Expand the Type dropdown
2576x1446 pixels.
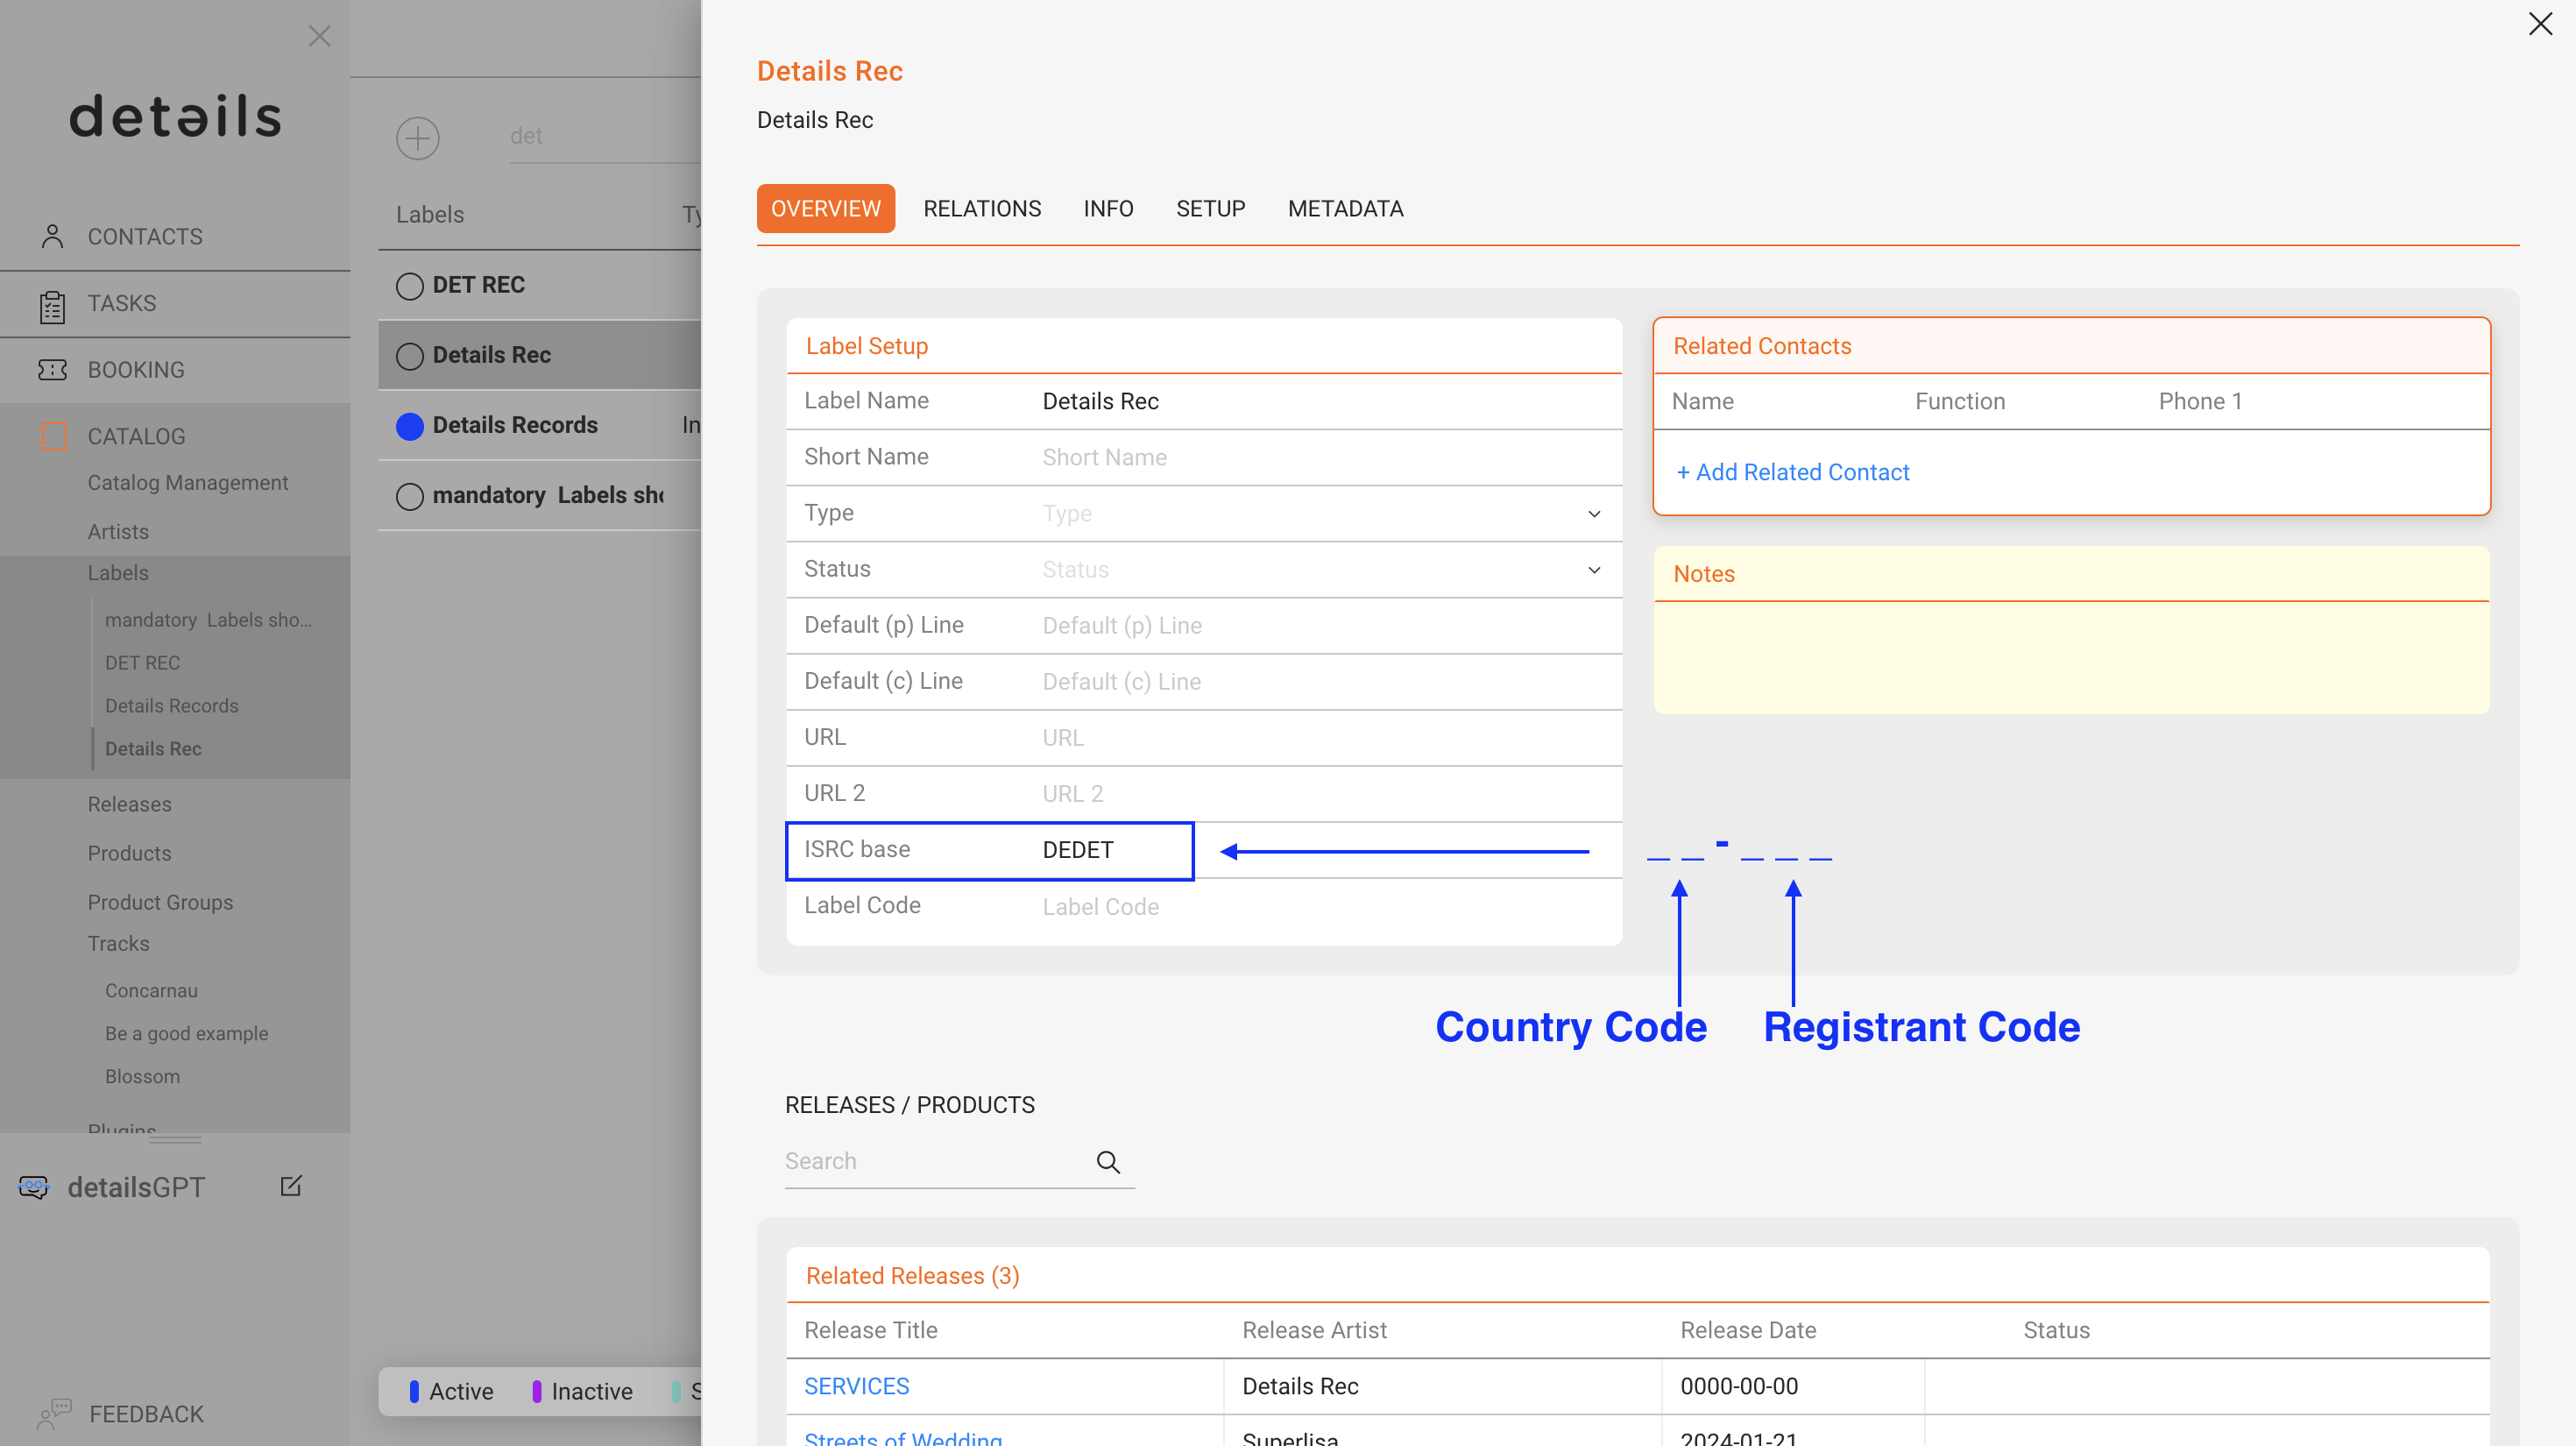tap(1593, 514)
